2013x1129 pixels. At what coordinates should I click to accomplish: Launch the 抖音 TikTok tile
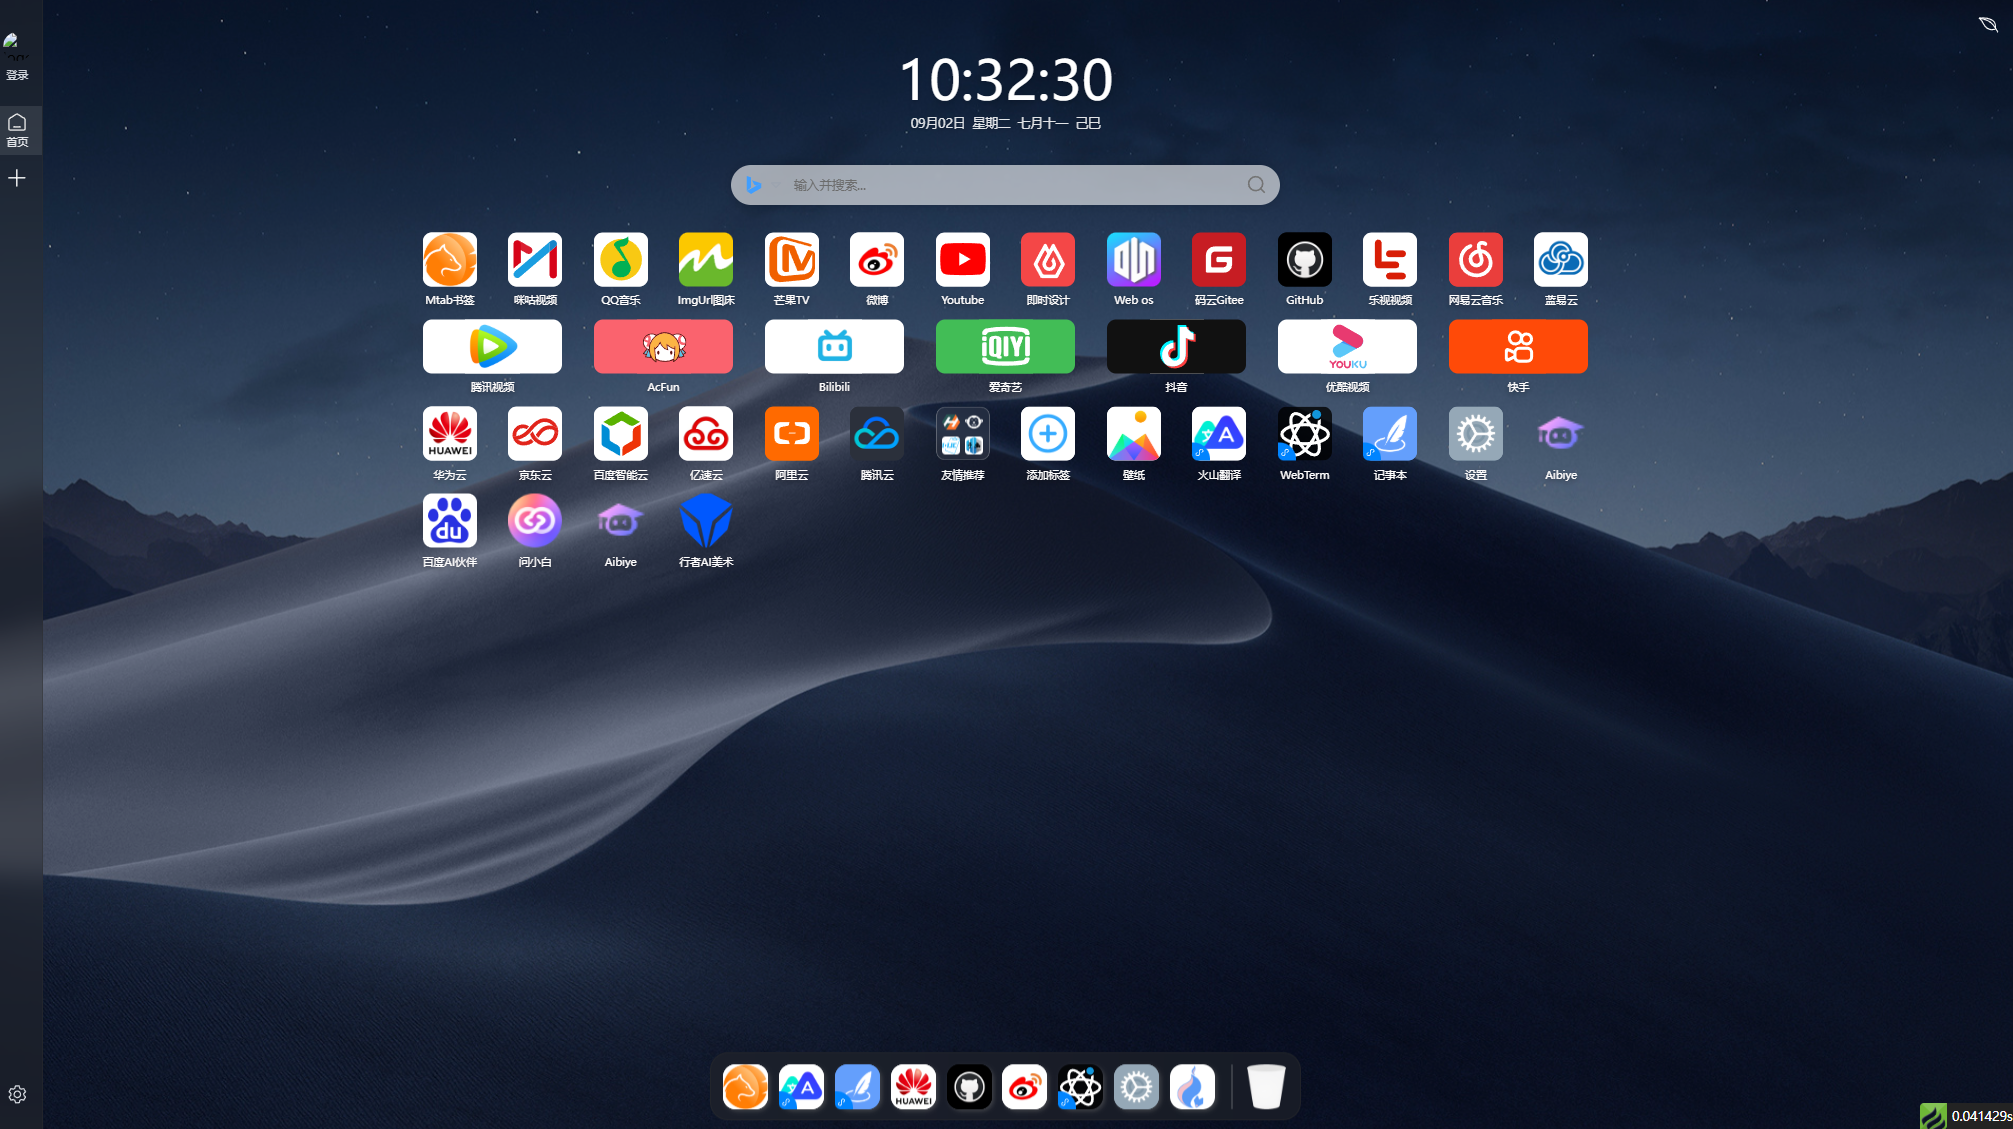pos(1176,347)
